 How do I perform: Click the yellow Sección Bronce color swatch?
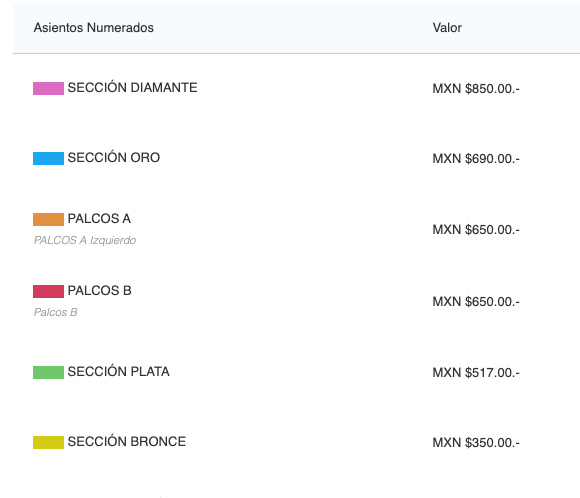click(x=48, y=443)
